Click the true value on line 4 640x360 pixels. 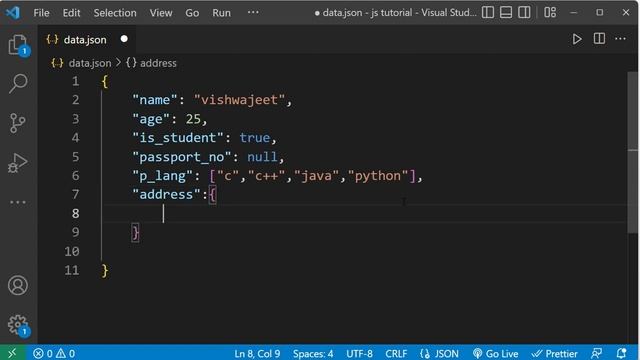point(255,138)
